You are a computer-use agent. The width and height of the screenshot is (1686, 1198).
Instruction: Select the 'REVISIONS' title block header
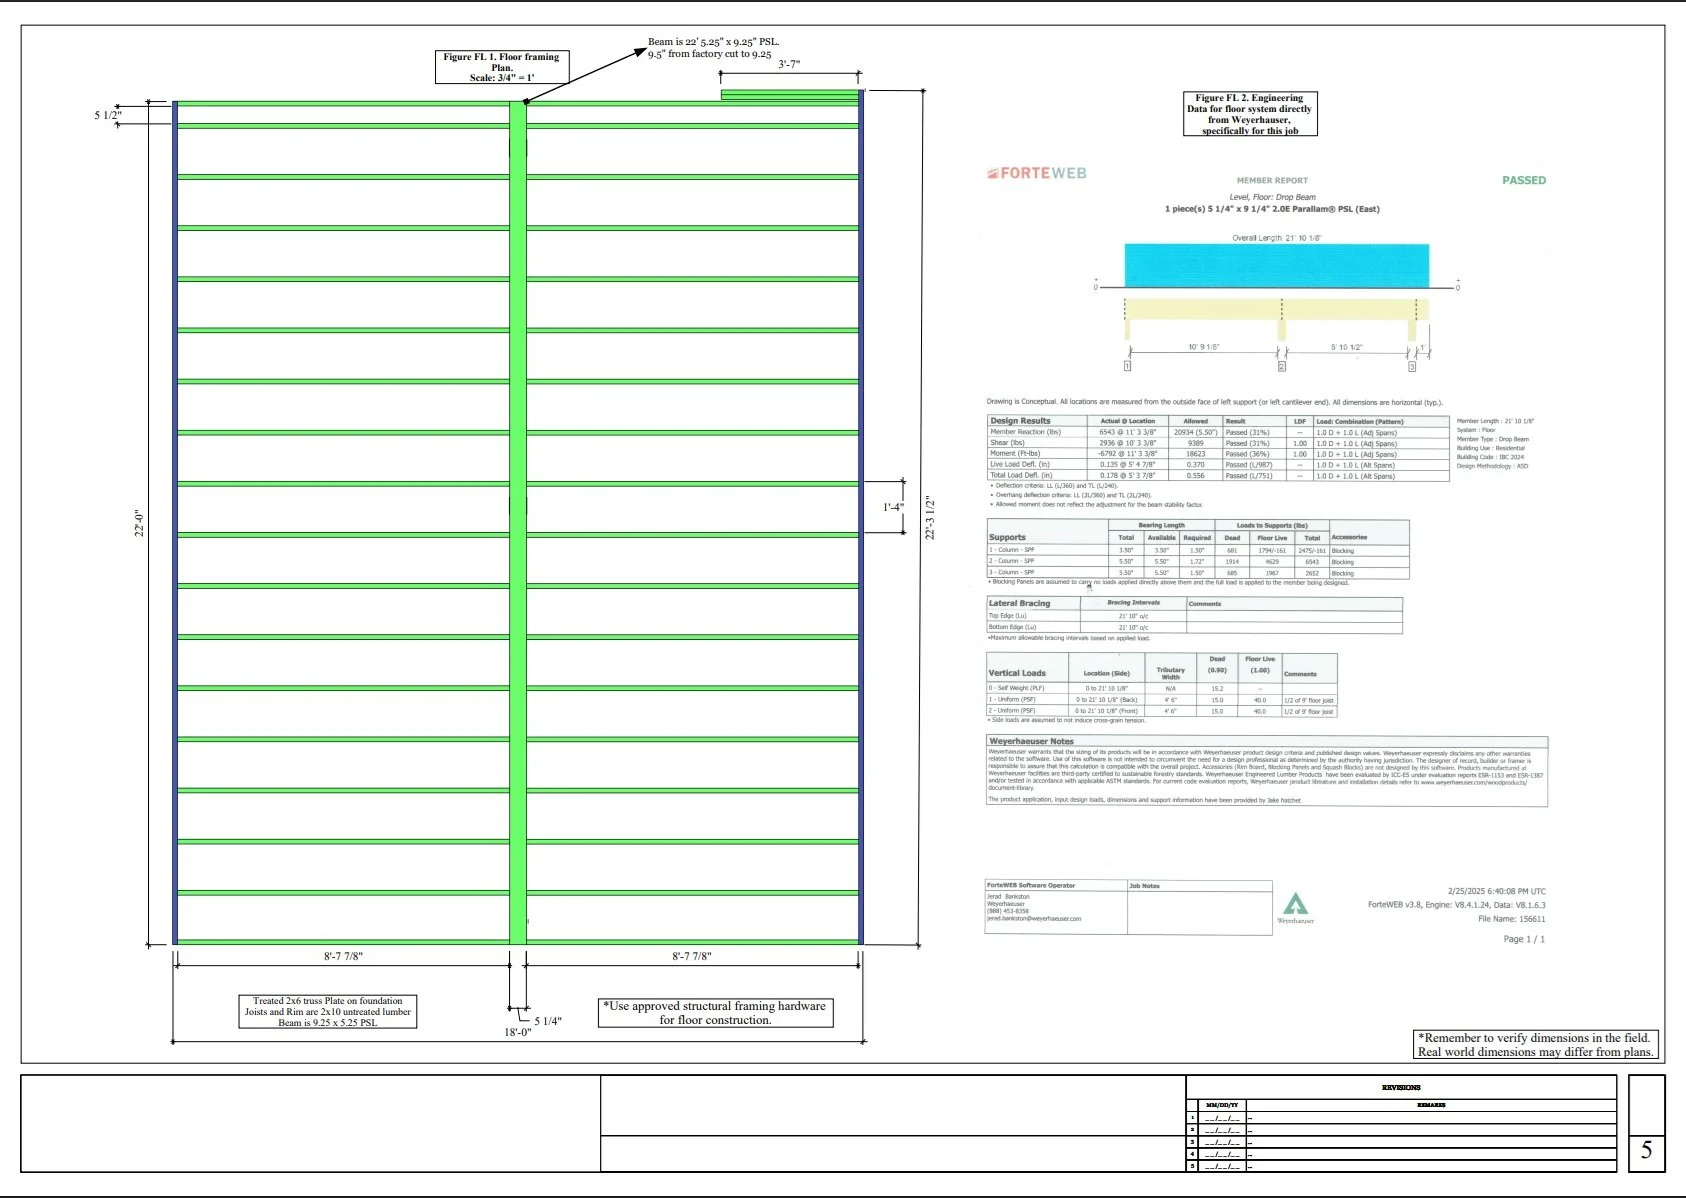point(1401,1087)
